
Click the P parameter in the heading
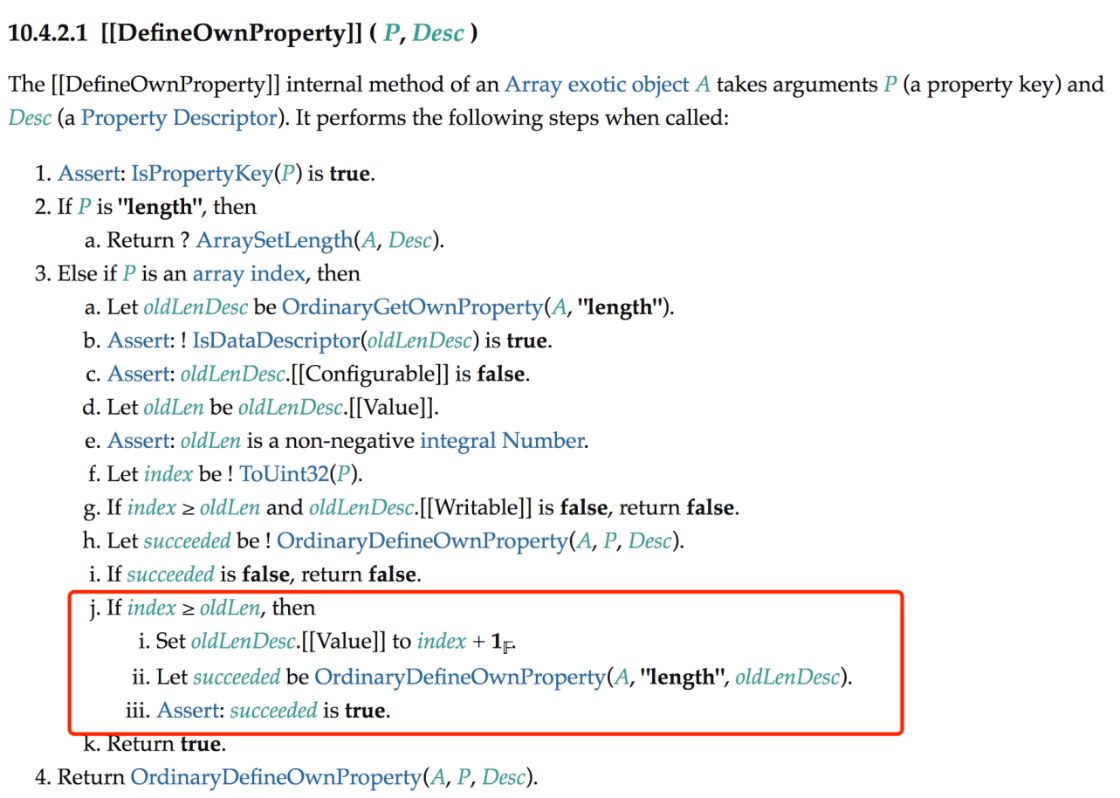(391, 33)
